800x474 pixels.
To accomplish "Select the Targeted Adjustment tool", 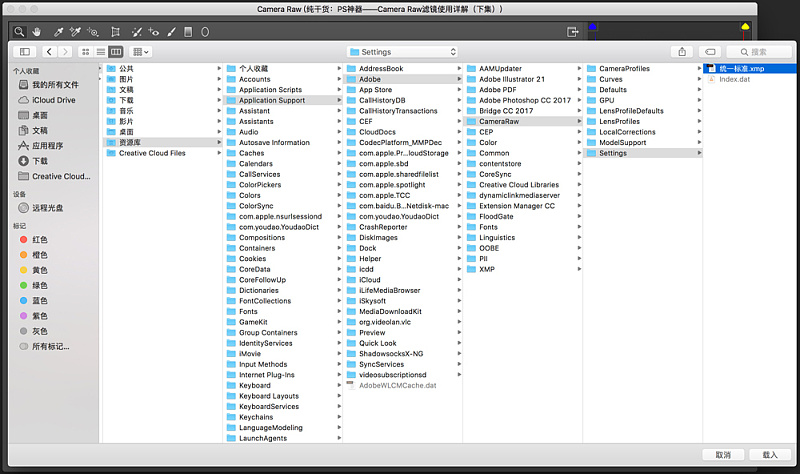I will pos(92,32).
